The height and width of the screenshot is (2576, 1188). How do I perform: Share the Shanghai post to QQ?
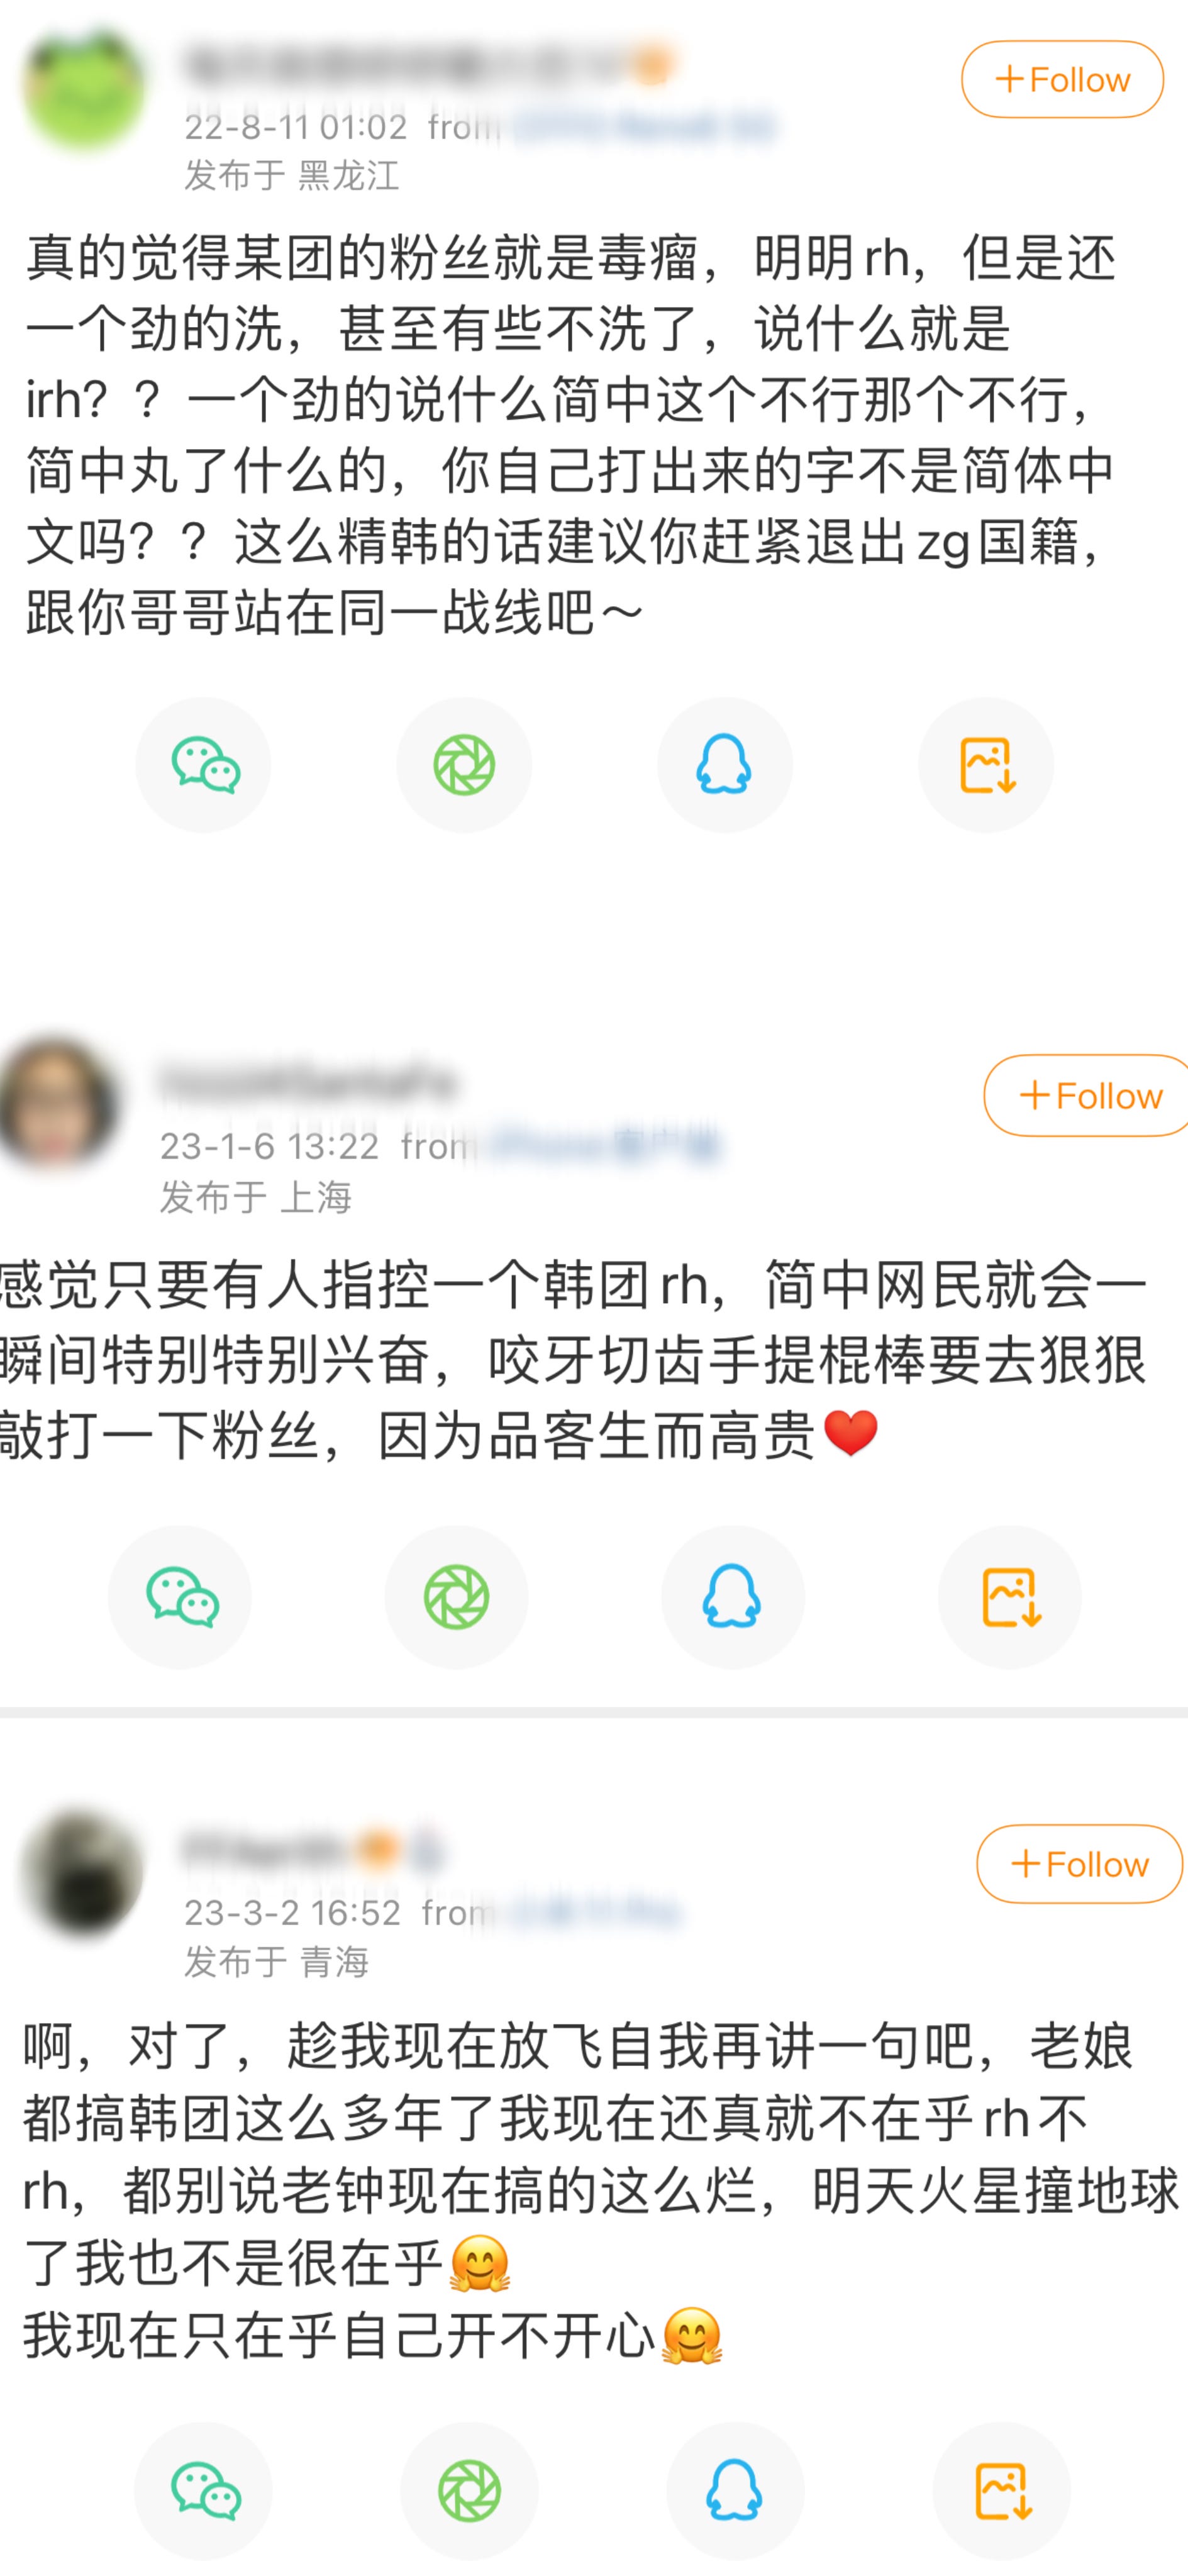pos(733,1597)
